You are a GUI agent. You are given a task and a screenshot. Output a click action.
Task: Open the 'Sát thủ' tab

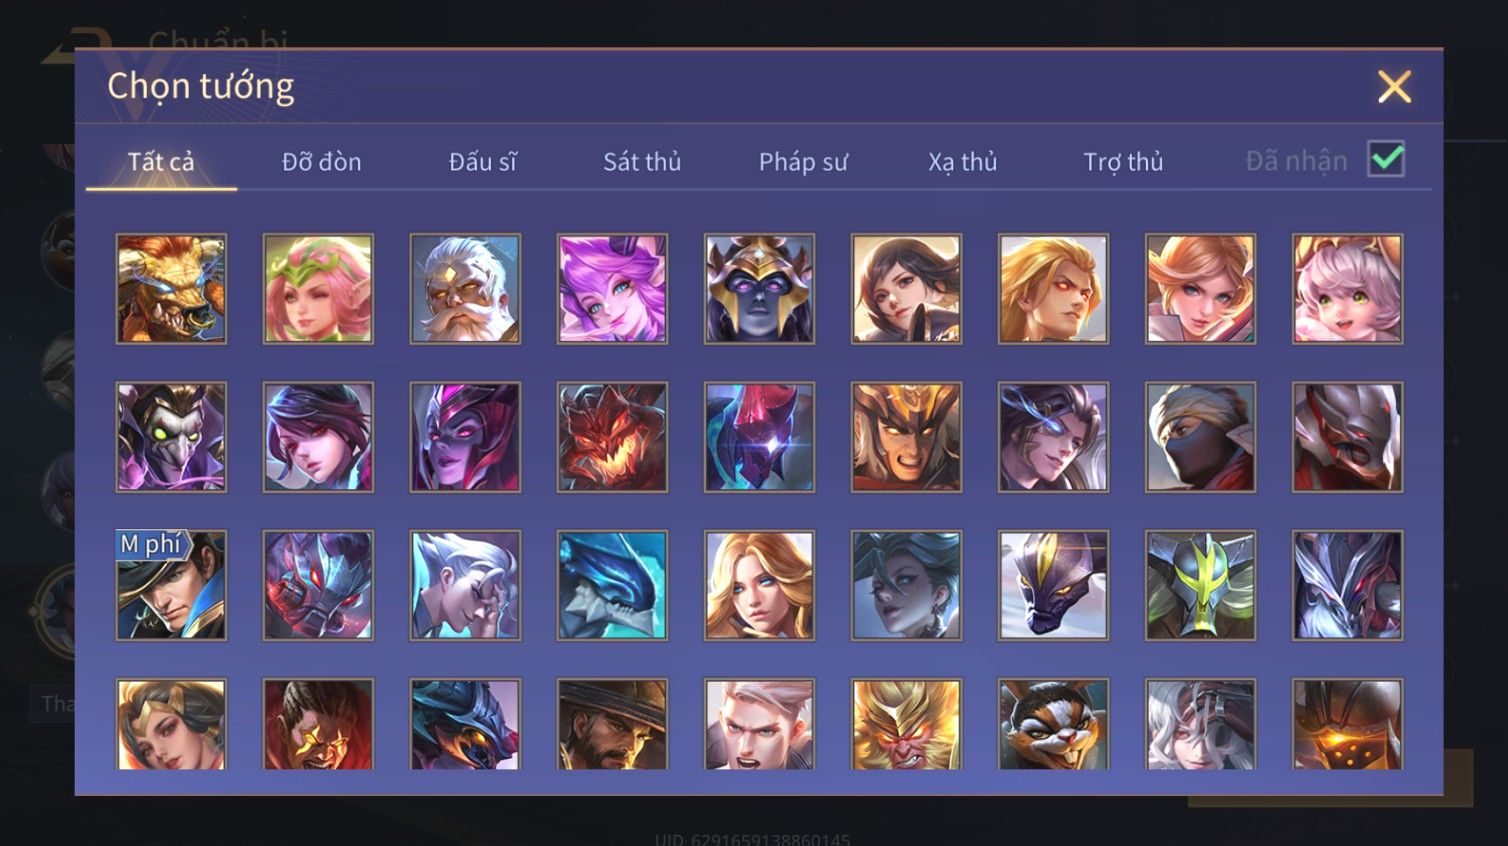642,161
